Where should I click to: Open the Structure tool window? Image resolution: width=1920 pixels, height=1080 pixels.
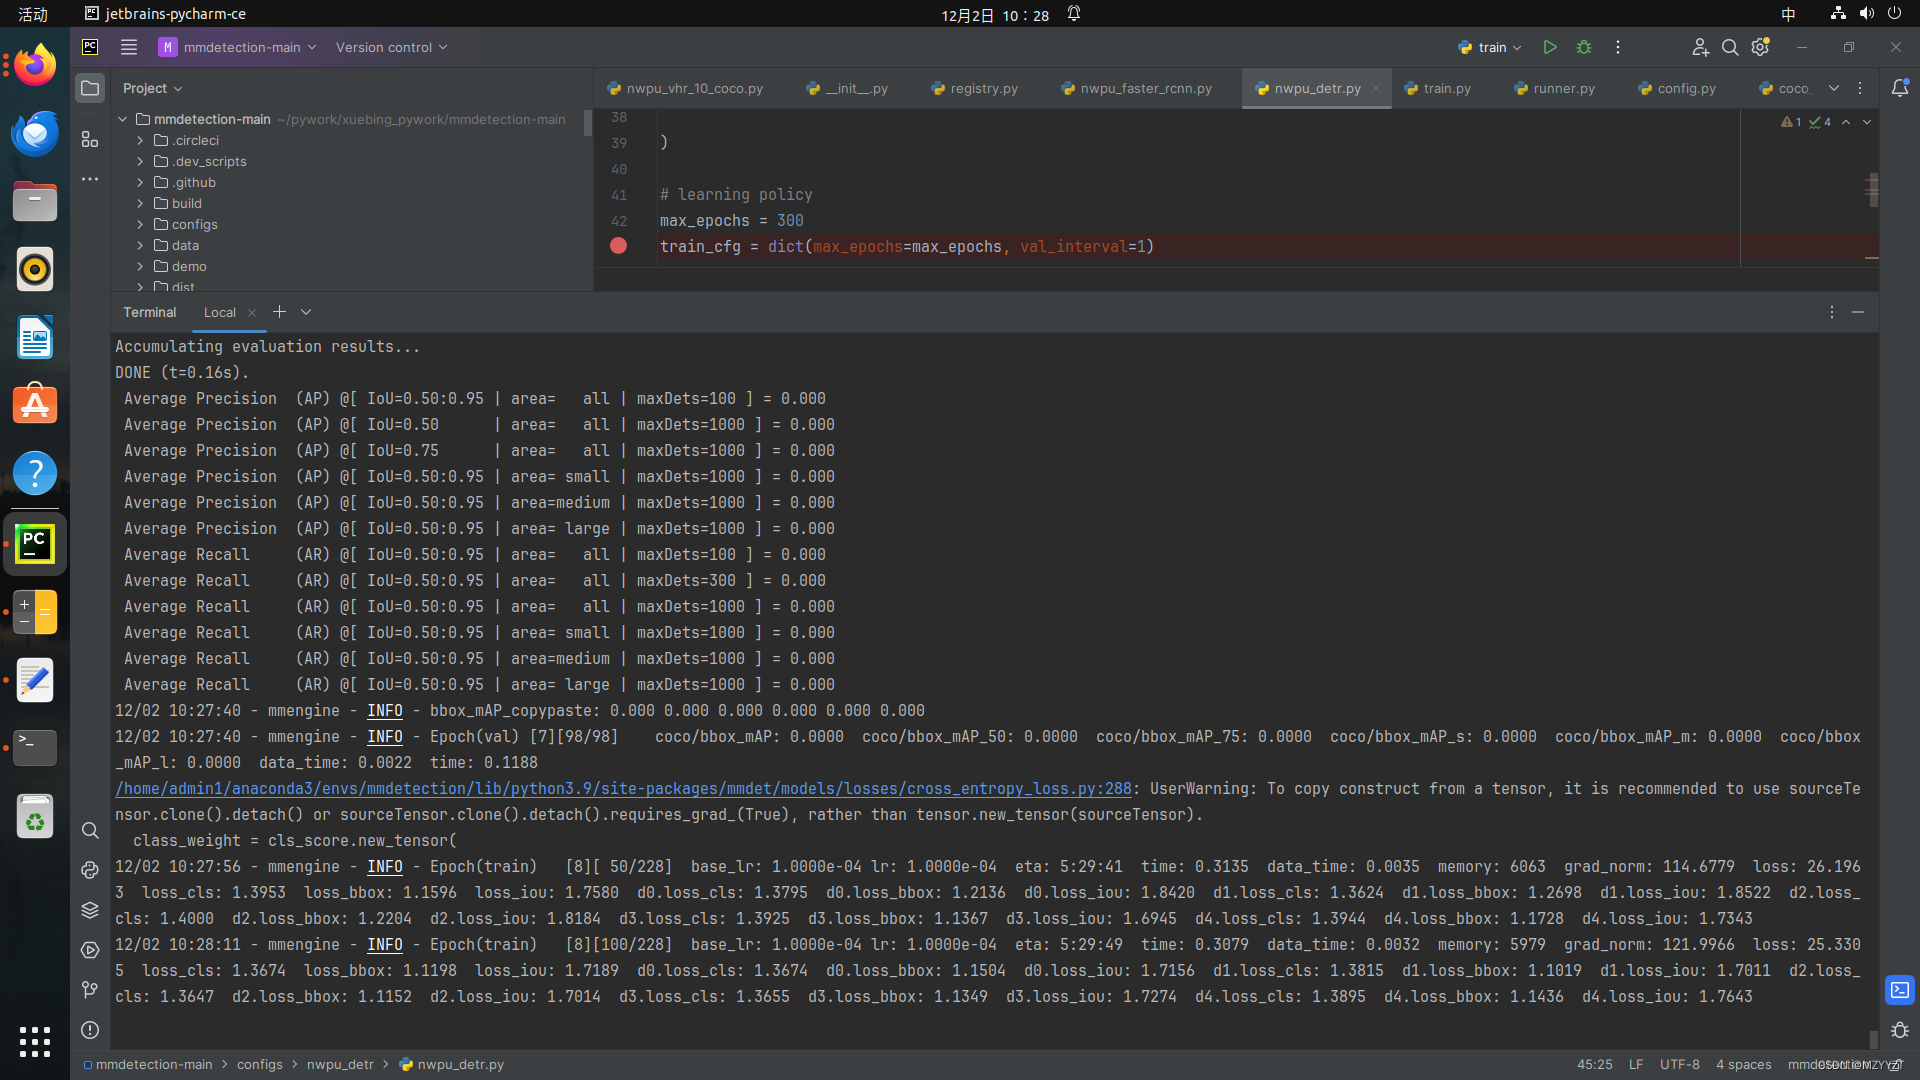click(x=90, y=139)
